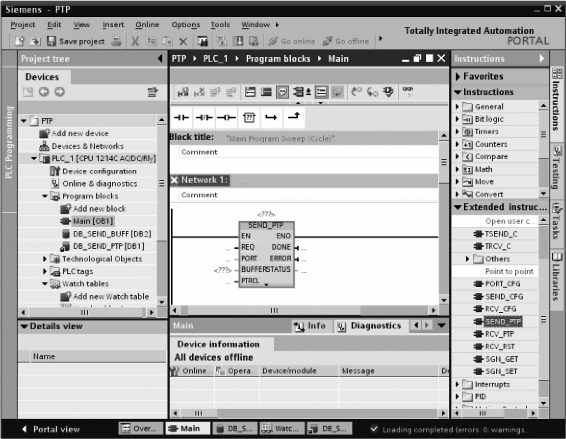Insert an empty box instruction

[249, 117]
